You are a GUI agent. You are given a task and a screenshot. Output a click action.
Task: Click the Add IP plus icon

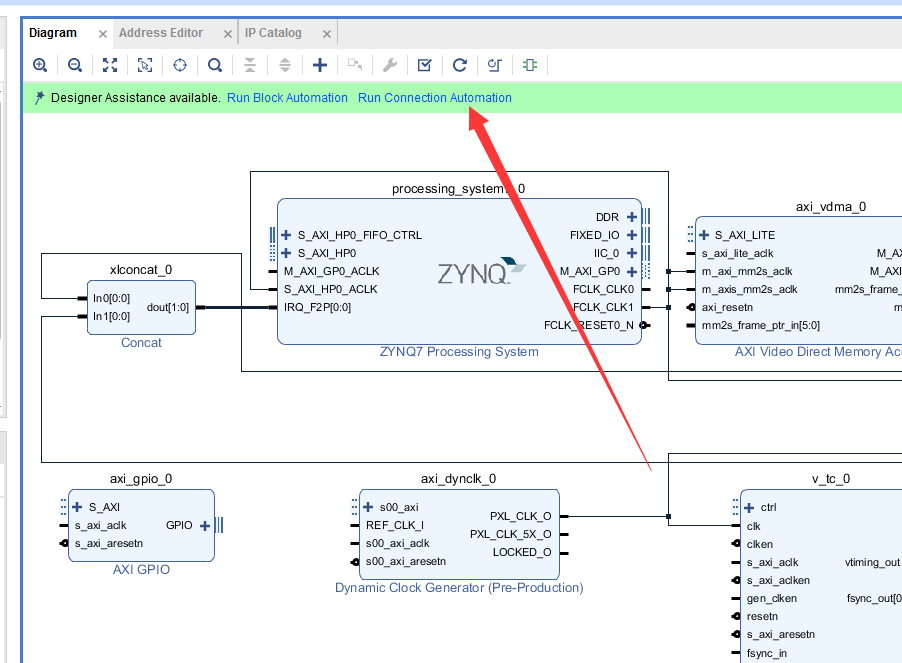(x=320, y=65)
